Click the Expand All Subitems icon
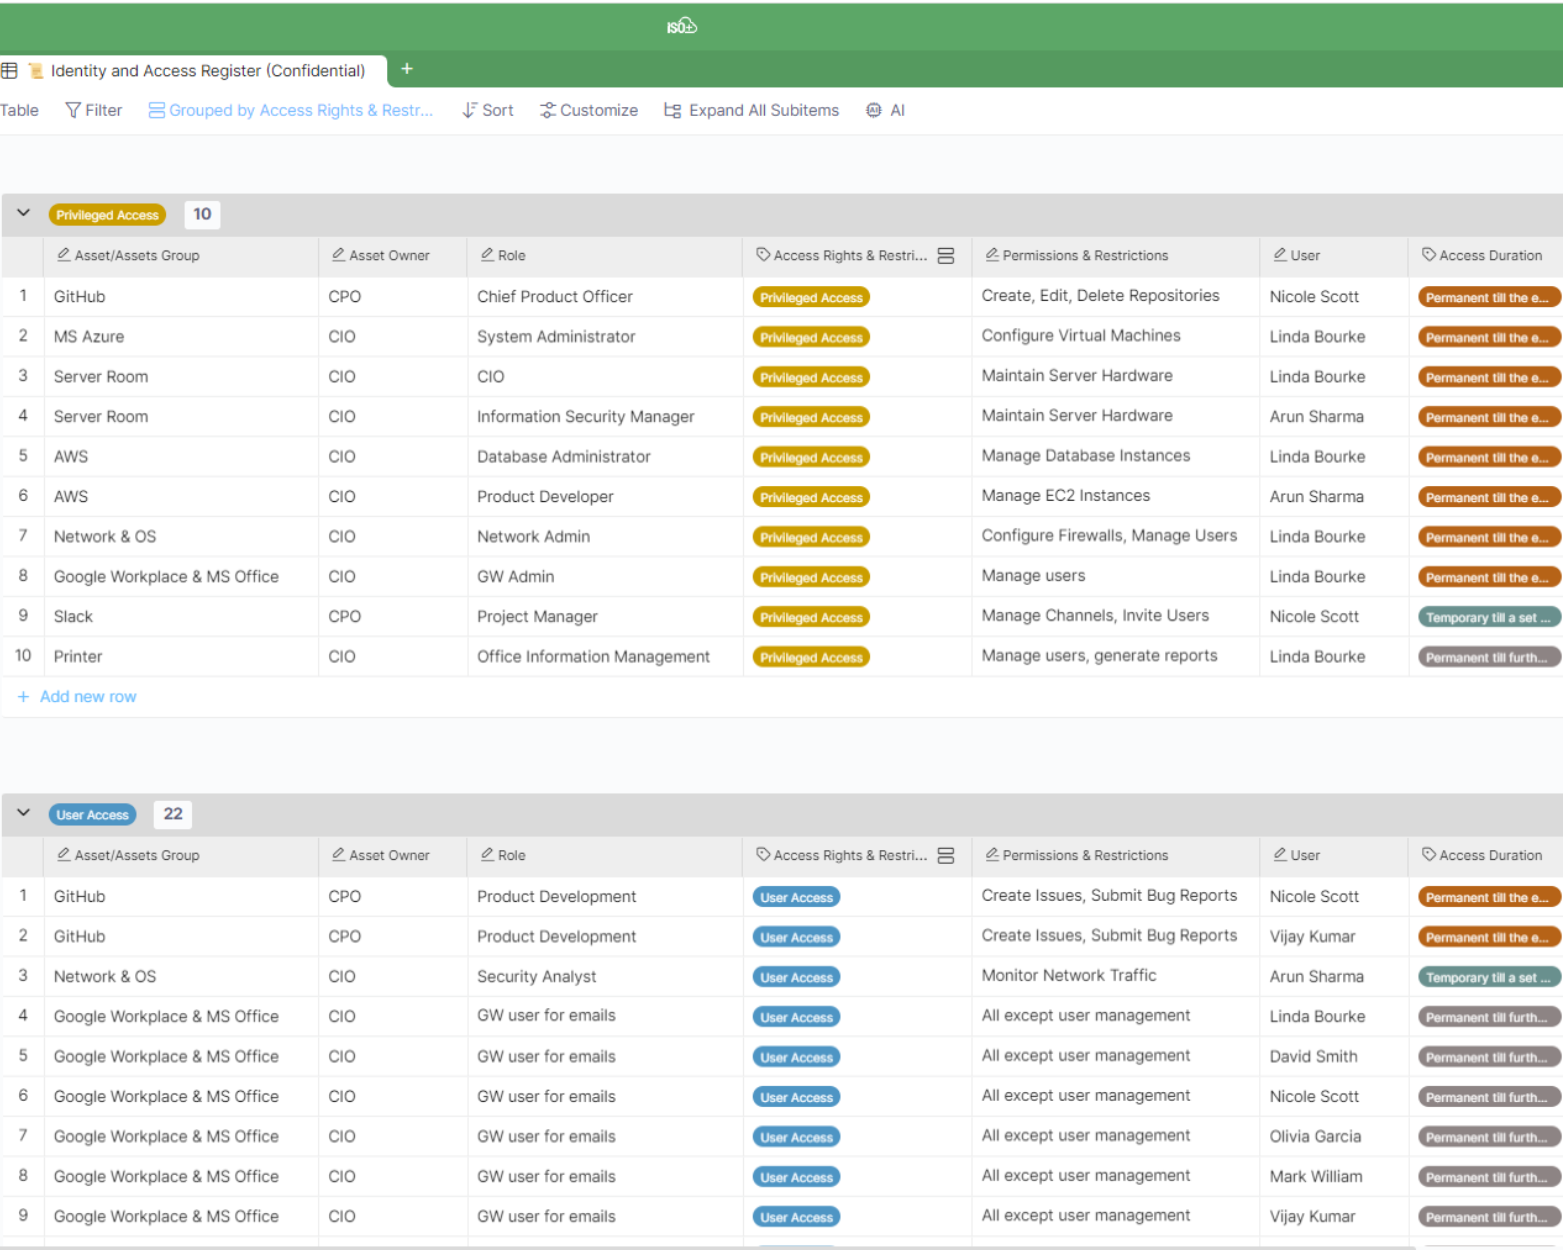Image resolution: width=1563 pixels, height=1250 pixels. point(673,110)
